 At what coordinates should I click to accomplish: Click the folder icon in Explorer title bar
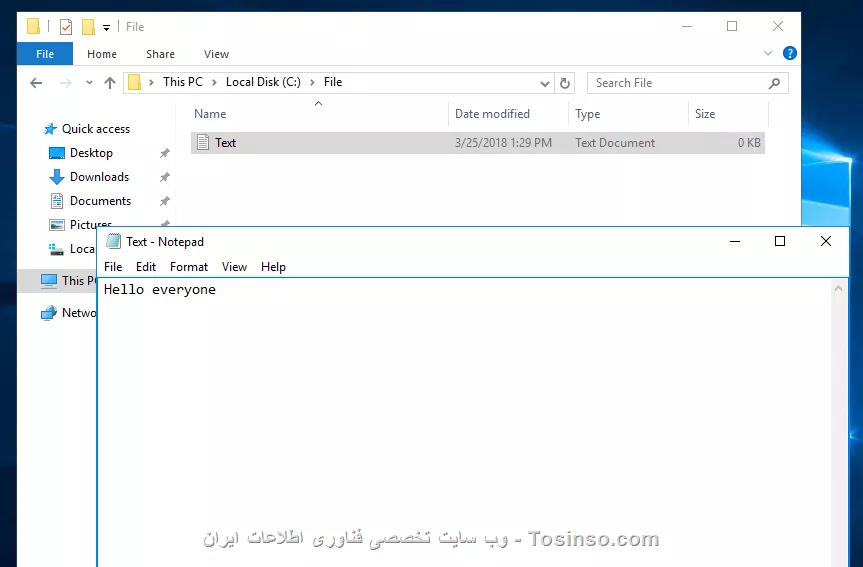(x=34, y=26)
